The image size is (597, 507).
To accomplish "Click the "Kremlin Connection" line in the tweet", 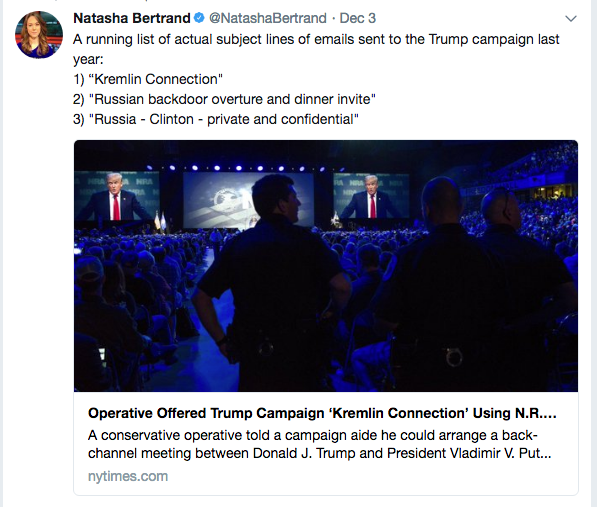I will coord(148,79).
